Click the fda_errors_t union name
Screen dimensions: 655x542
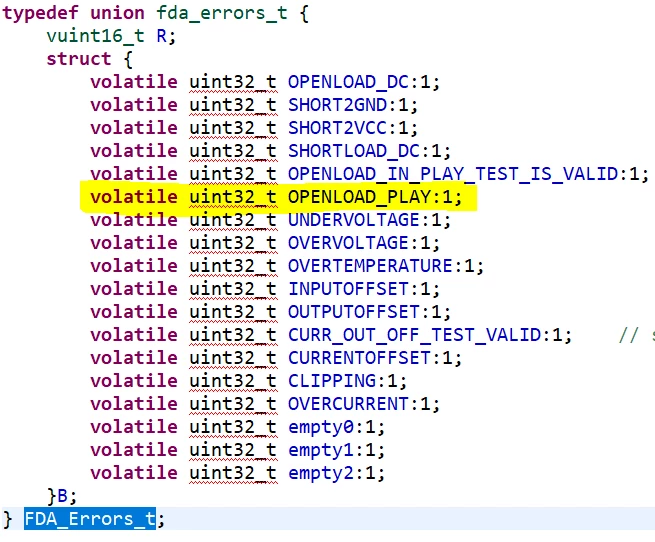(222, 13)
